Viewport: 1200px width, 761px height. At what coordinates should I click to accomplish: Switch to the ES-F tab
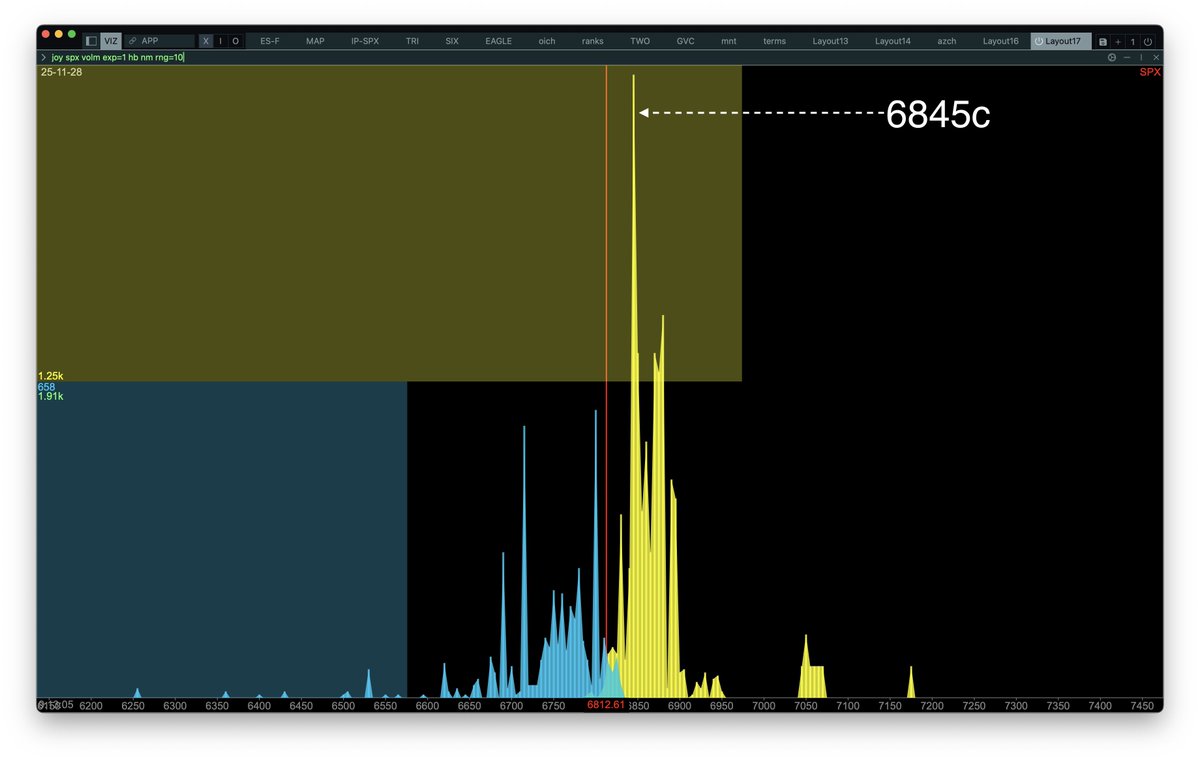pos(270,41)
